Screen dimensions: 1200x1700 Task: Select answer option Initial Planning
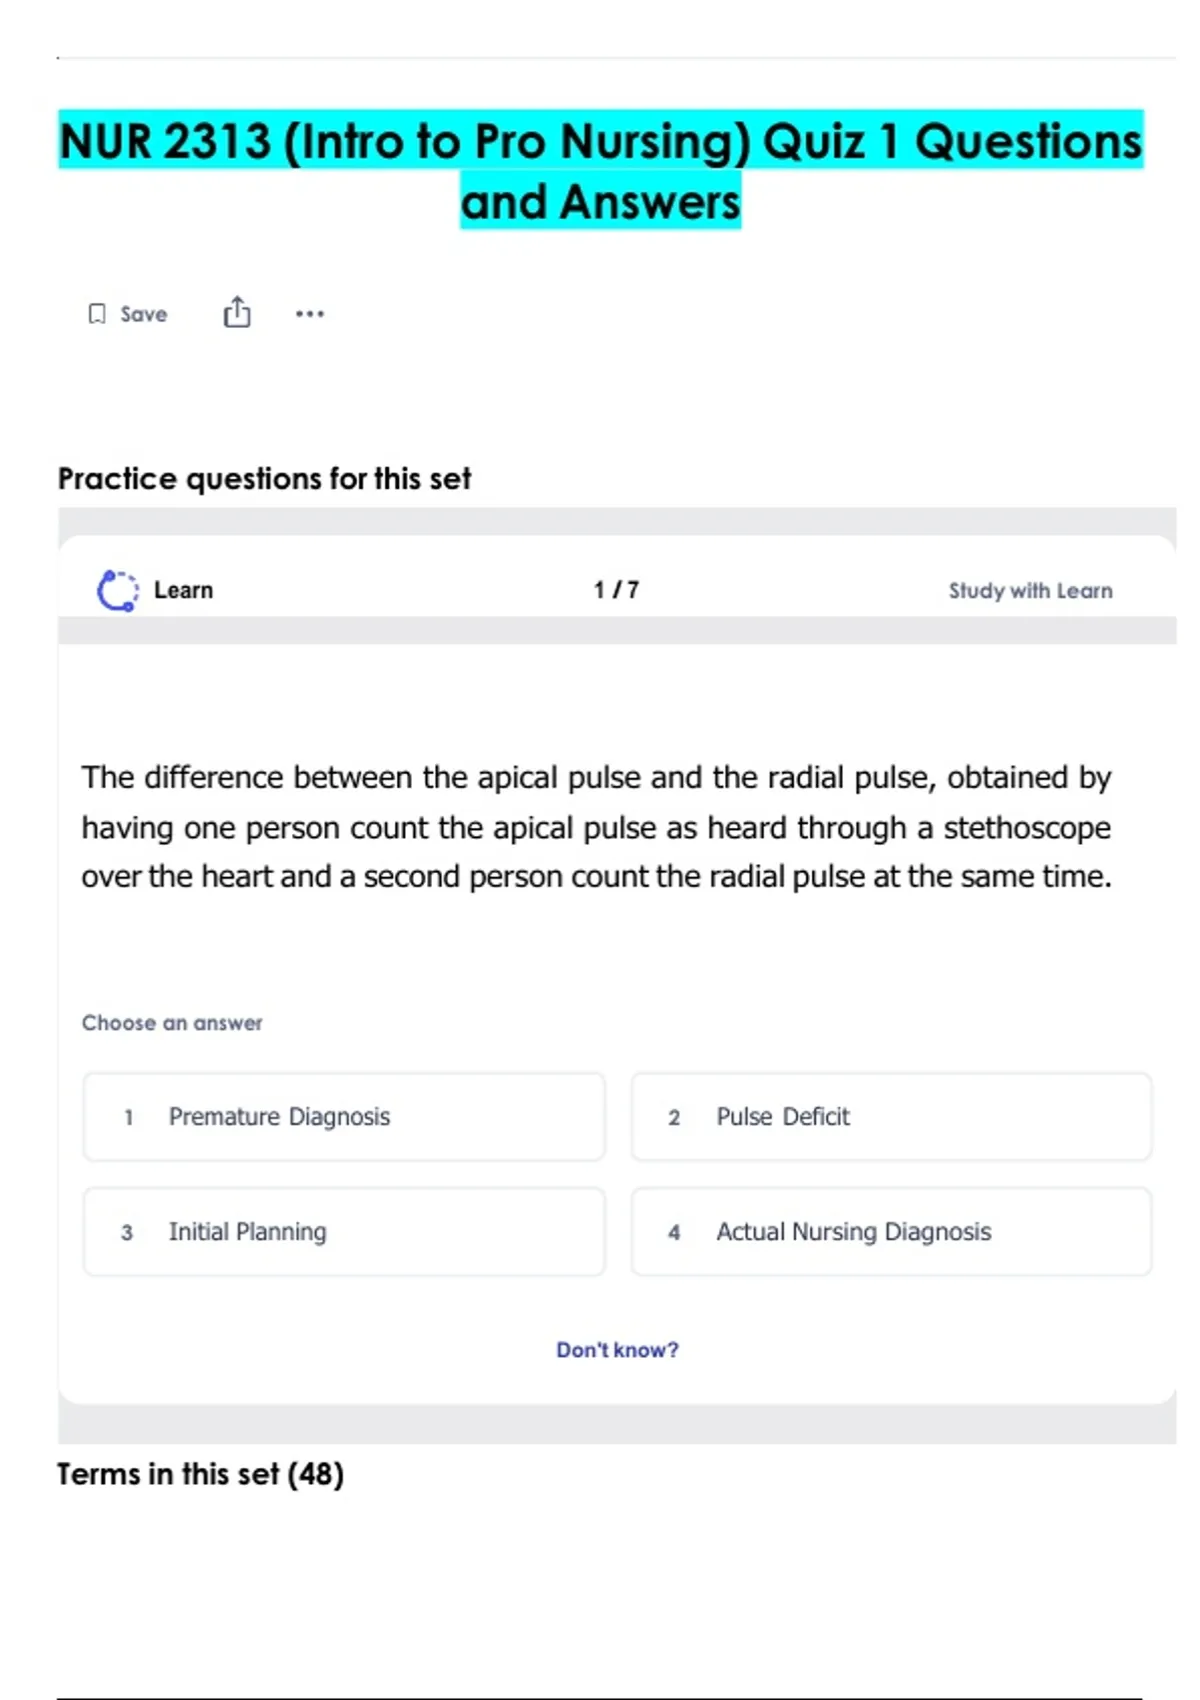[x=344, y=1232]
